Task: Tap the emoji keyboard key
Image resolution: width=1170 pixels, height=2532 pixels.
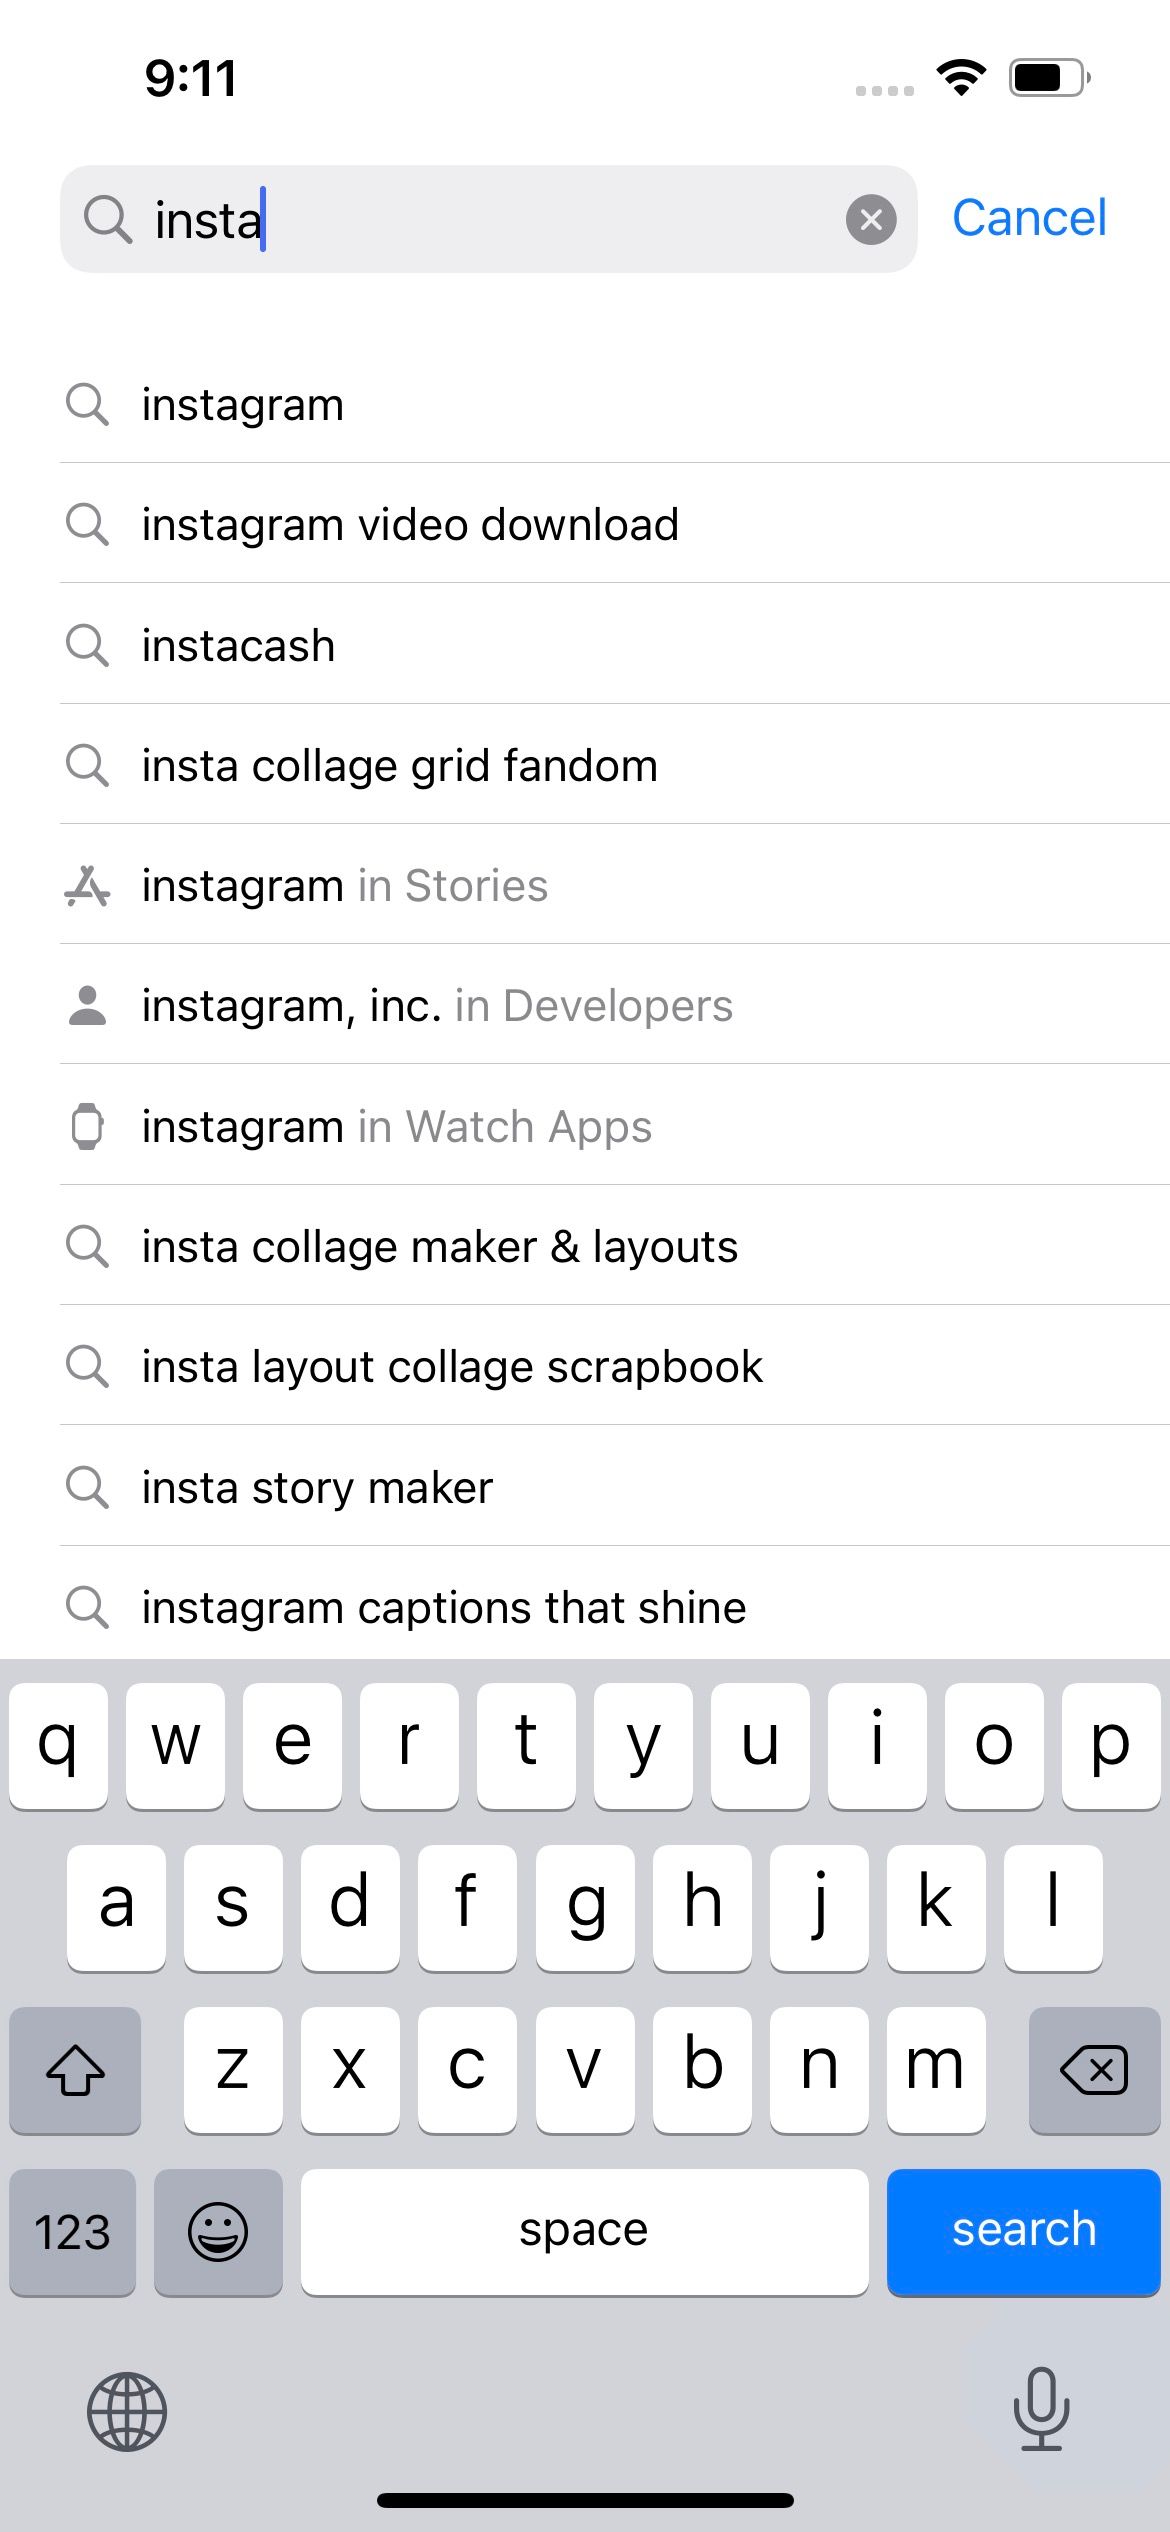Action: (218, 2231)
